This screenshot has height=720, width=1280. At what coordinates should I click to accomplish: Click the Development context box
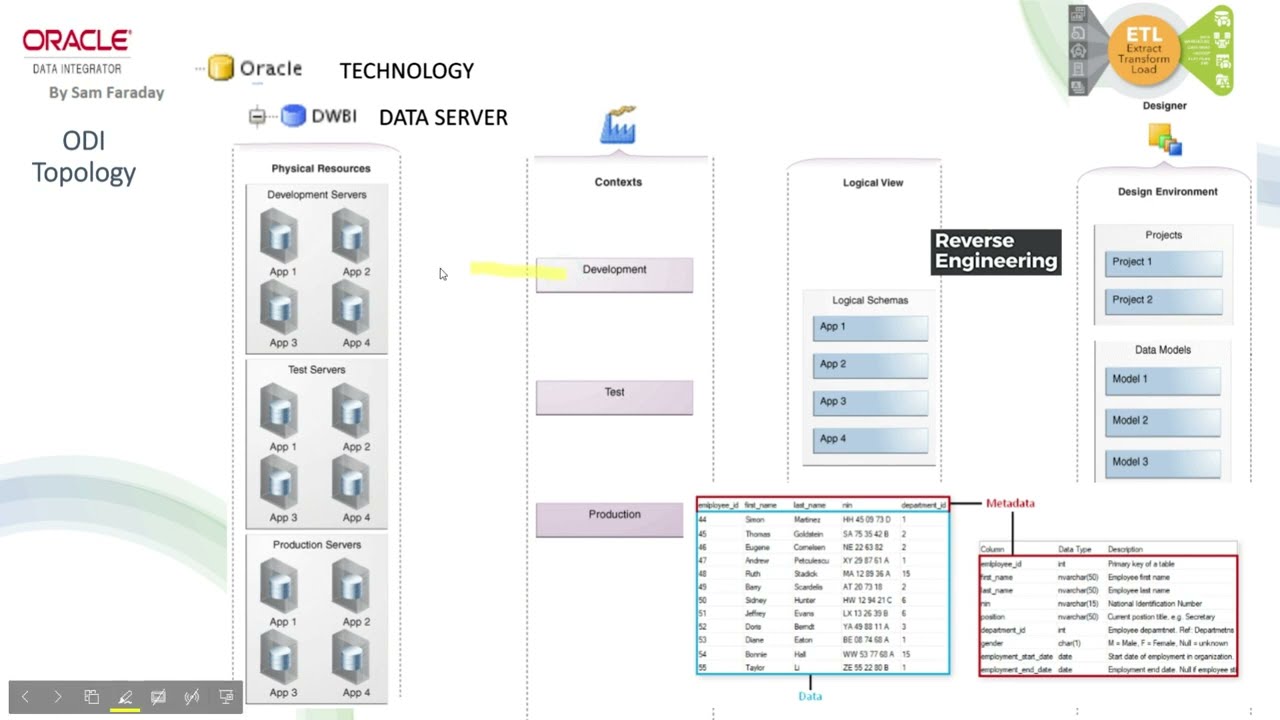click(614, 275)
